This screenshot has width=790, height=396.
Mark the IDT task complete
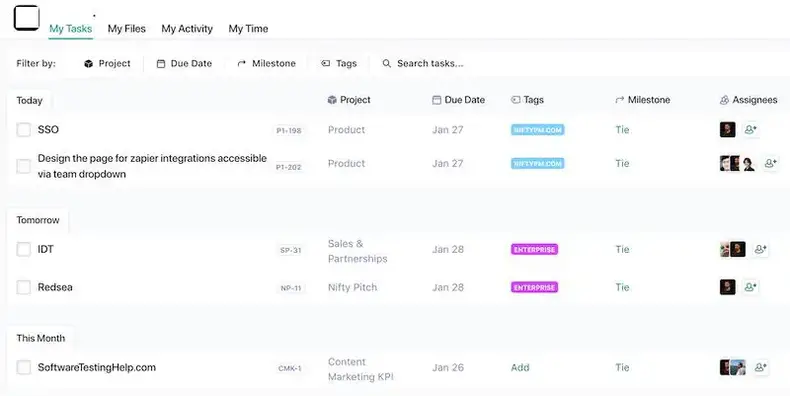[24, 249]
